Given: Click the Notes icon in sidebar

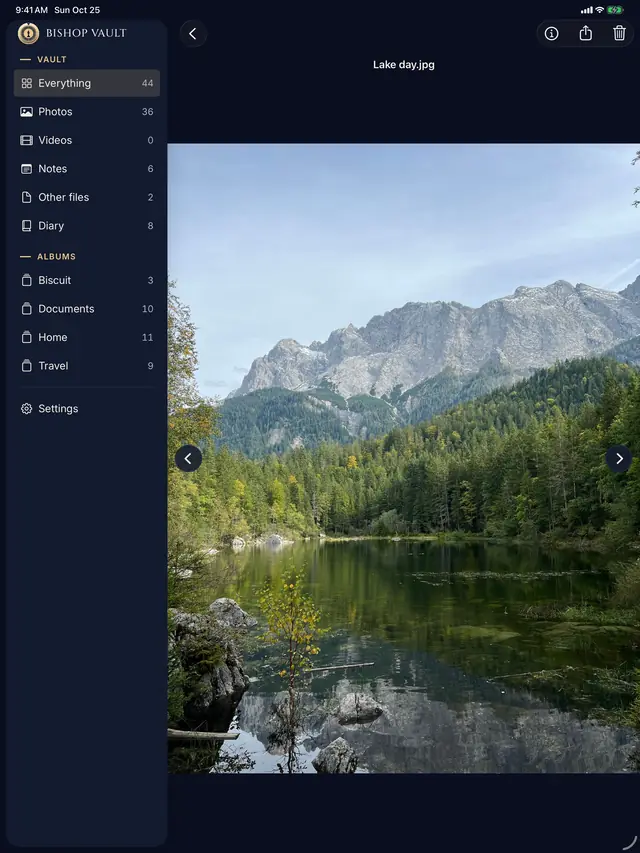Looking at the screenshot, I should click(26, 169).
